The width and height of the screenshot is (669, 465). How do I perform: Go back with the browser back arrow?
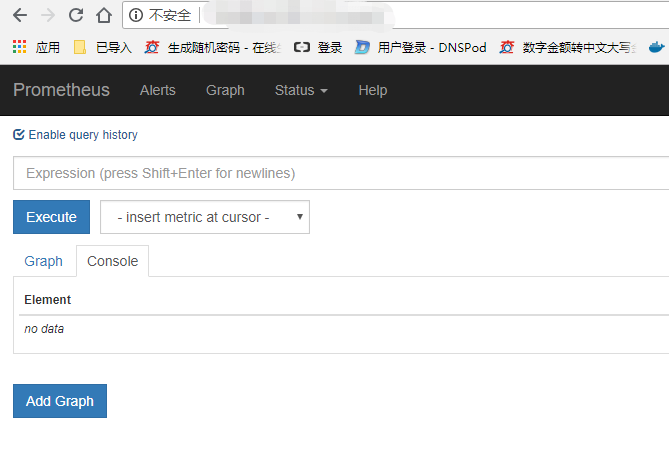pyautogui.click(x=20, y=15)
